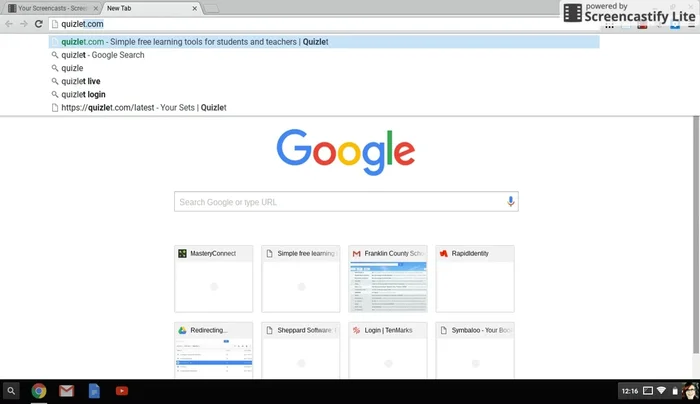Click the browser back arrow

[x=9, y=23]
